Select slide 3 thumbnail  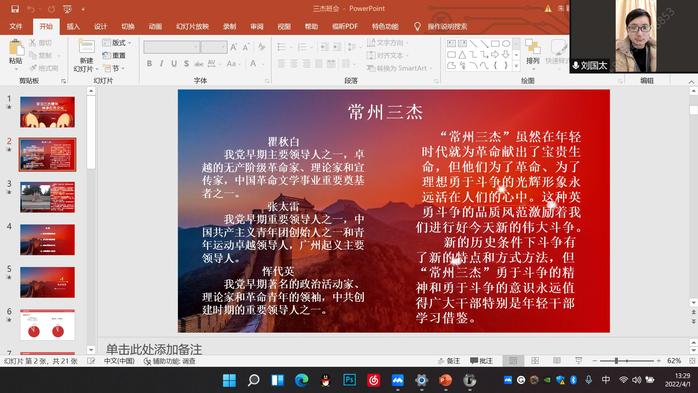tap(47, 197)
